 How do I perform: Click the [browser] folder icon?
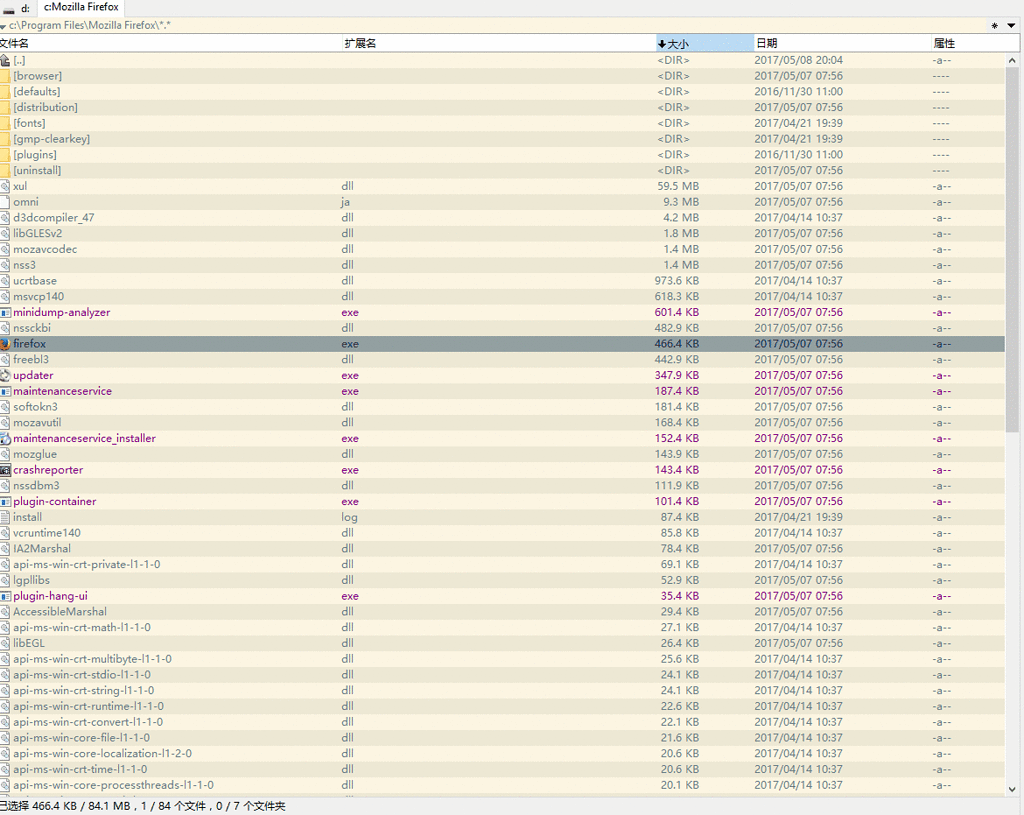coord(5,76)
